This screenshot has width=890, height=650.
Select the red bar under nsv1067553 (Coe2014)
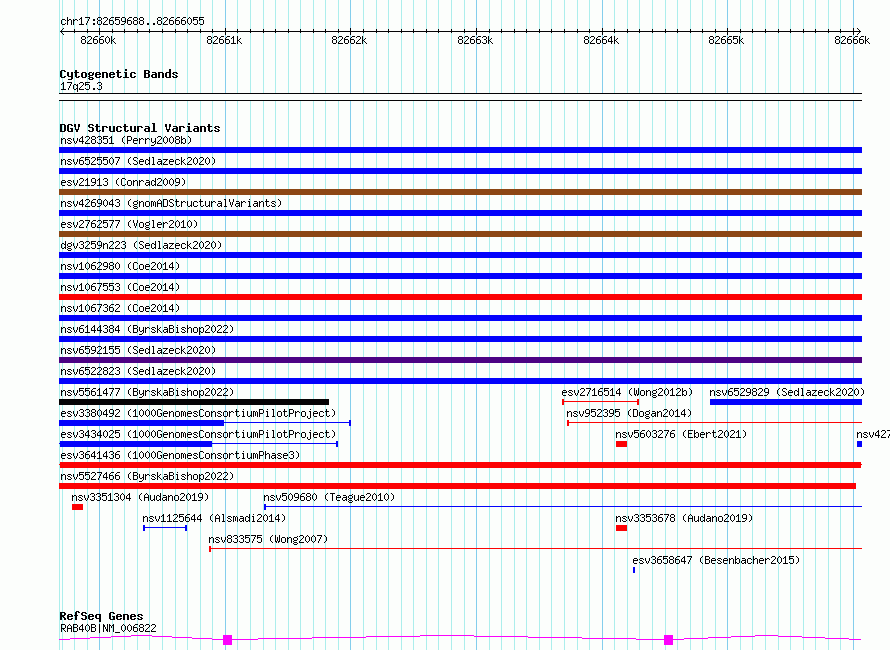pos(460,297)
